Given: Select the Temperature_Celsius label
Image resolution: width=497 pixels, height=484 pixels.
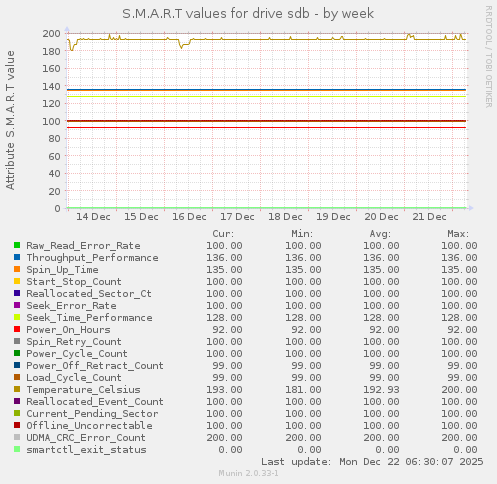Looking at the screenshot, I should click(83, 390).
